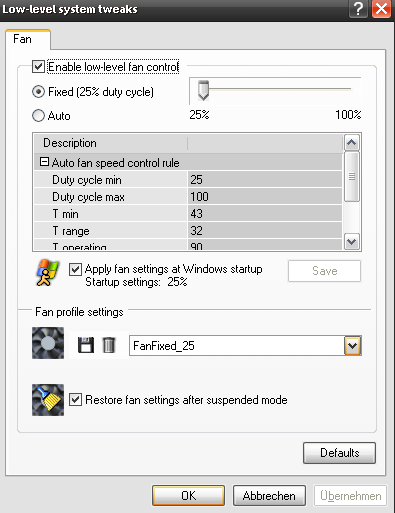The width and height of the screenshot is (395, 513).
Task: Collapse the Auto fan speed control rule
Action: (x=44, y=162)
